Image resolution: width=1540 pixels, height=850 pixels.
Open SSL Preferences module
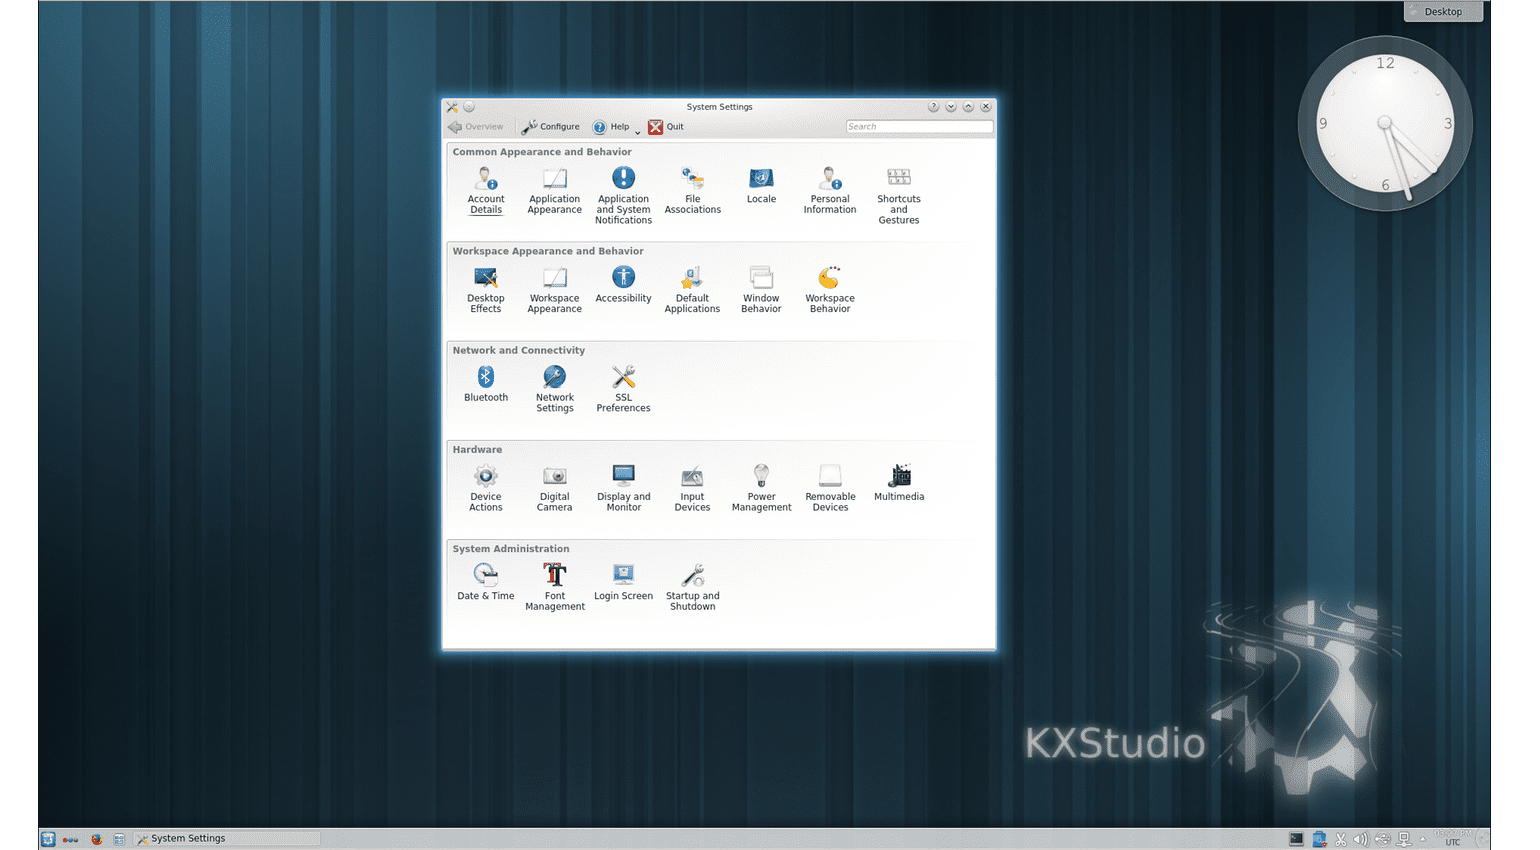(623, 388)
